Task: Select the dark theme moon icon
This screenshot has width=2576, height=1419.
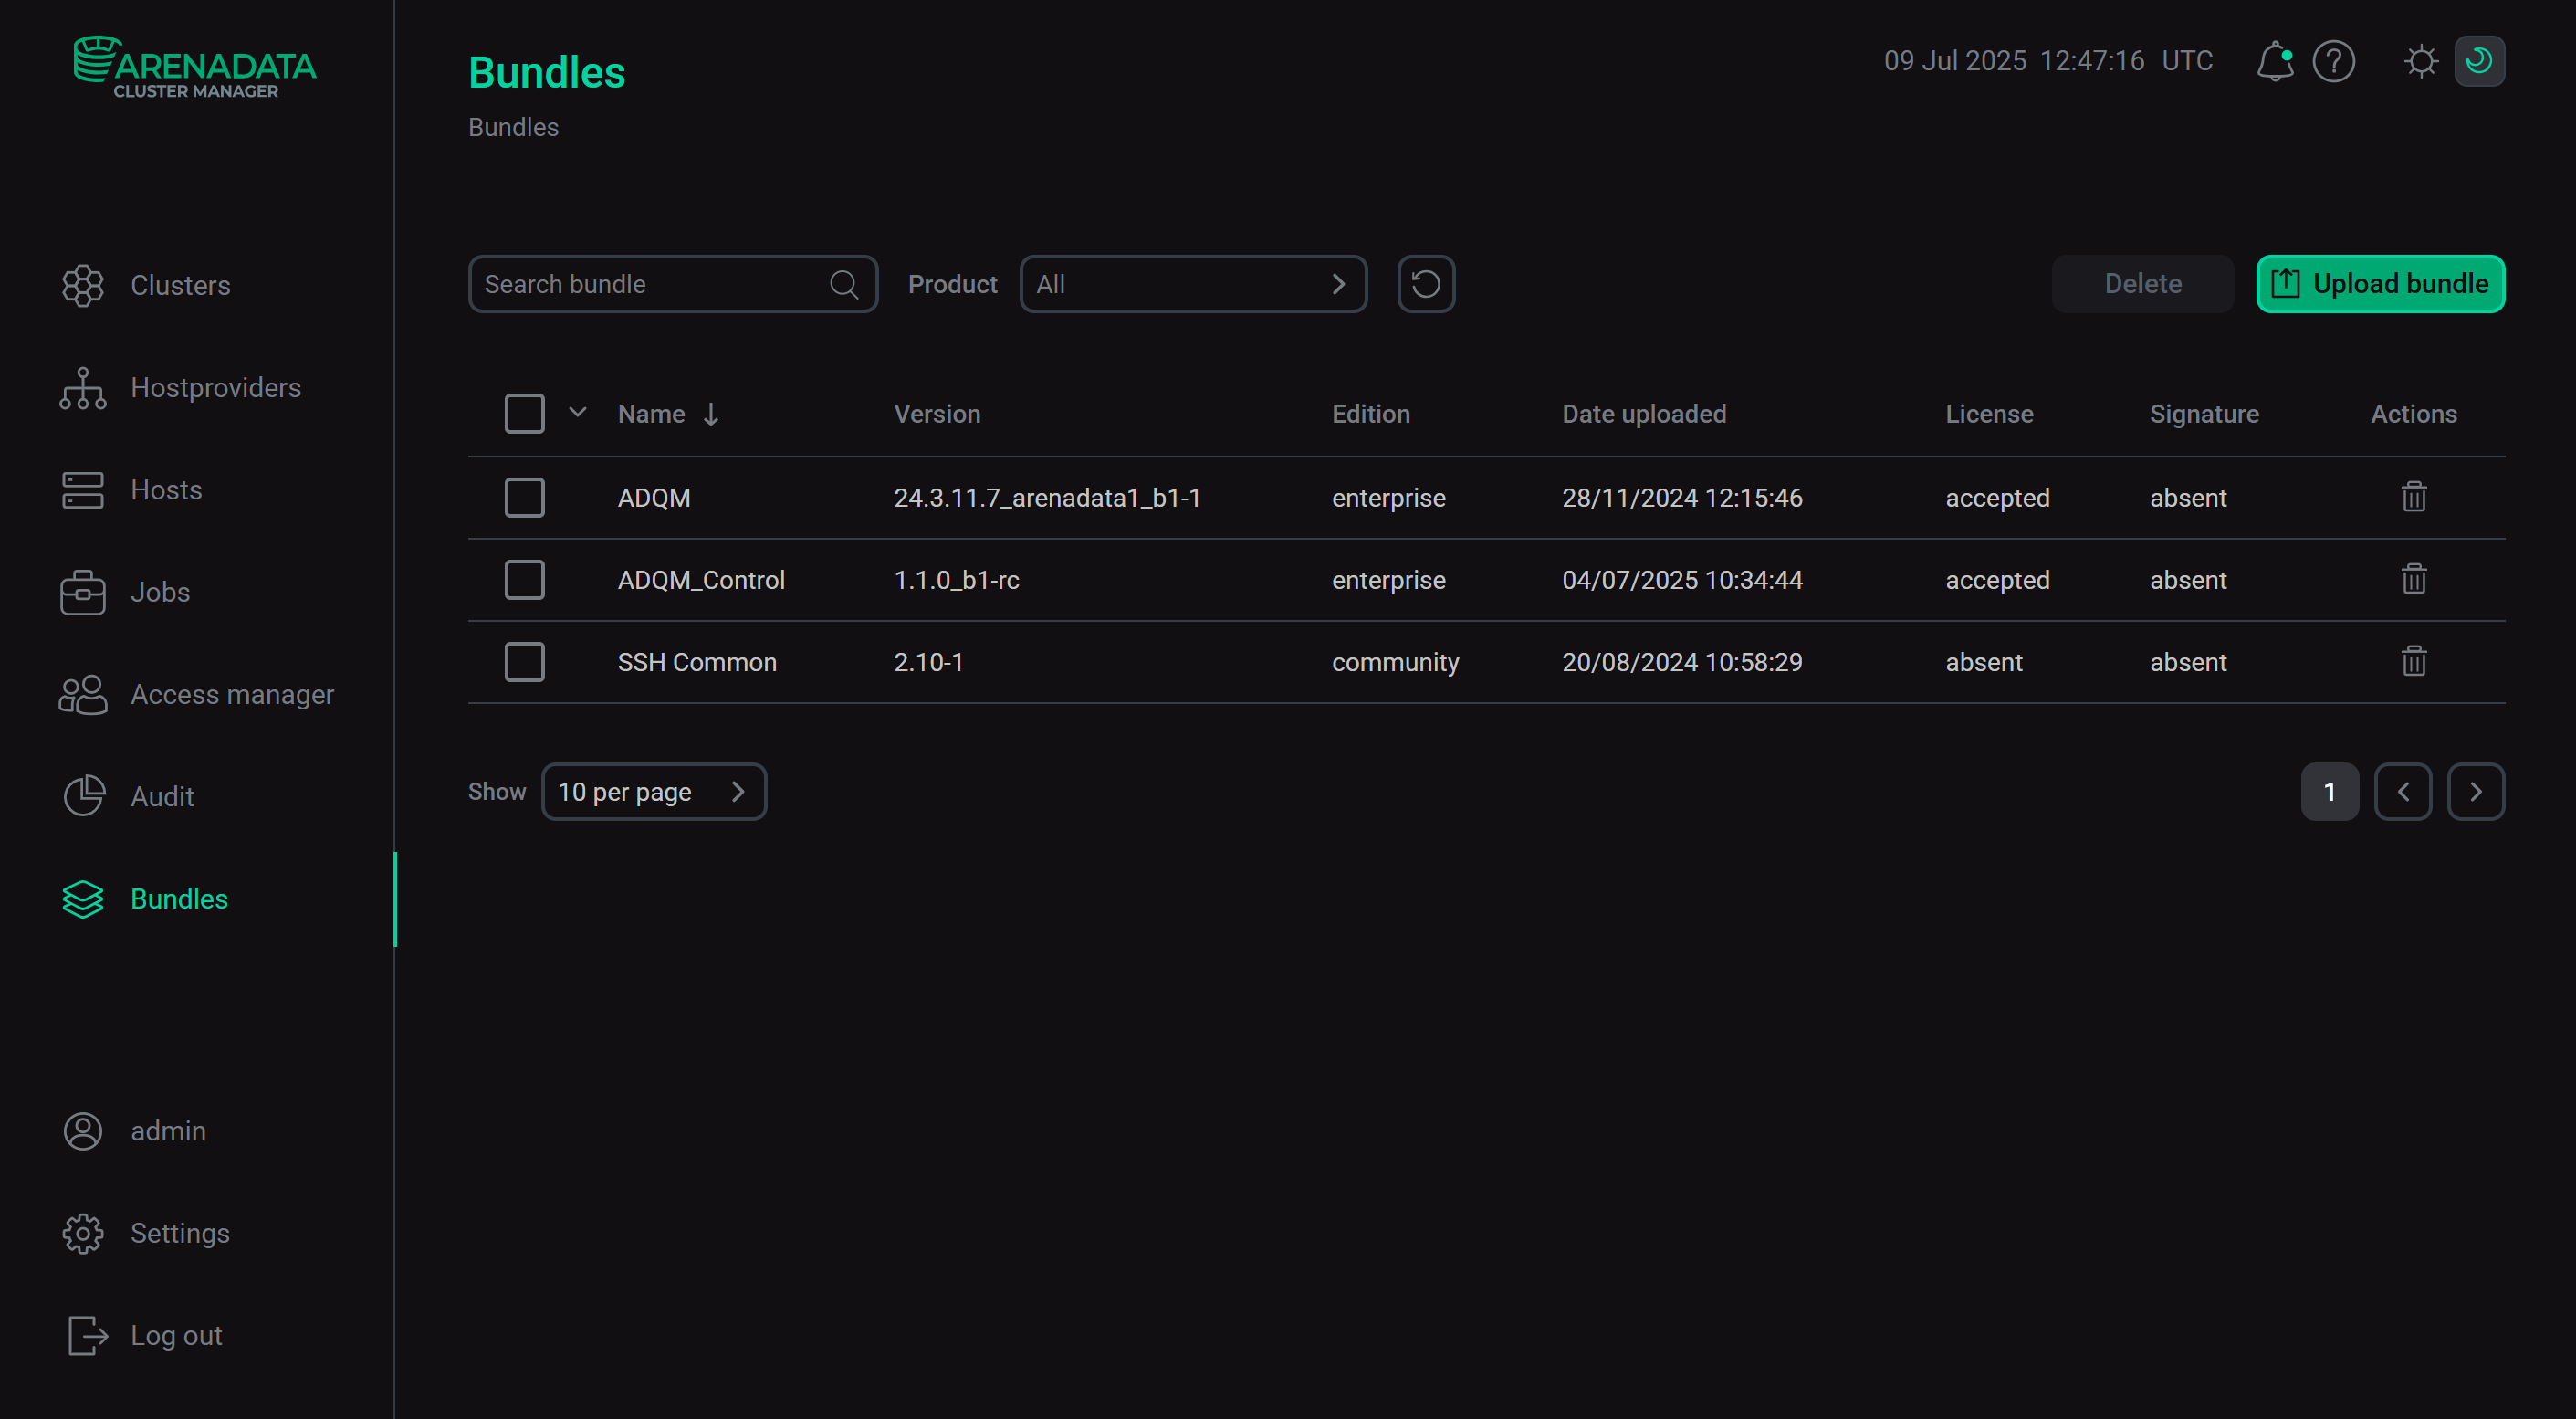Action: point(2478,61)
